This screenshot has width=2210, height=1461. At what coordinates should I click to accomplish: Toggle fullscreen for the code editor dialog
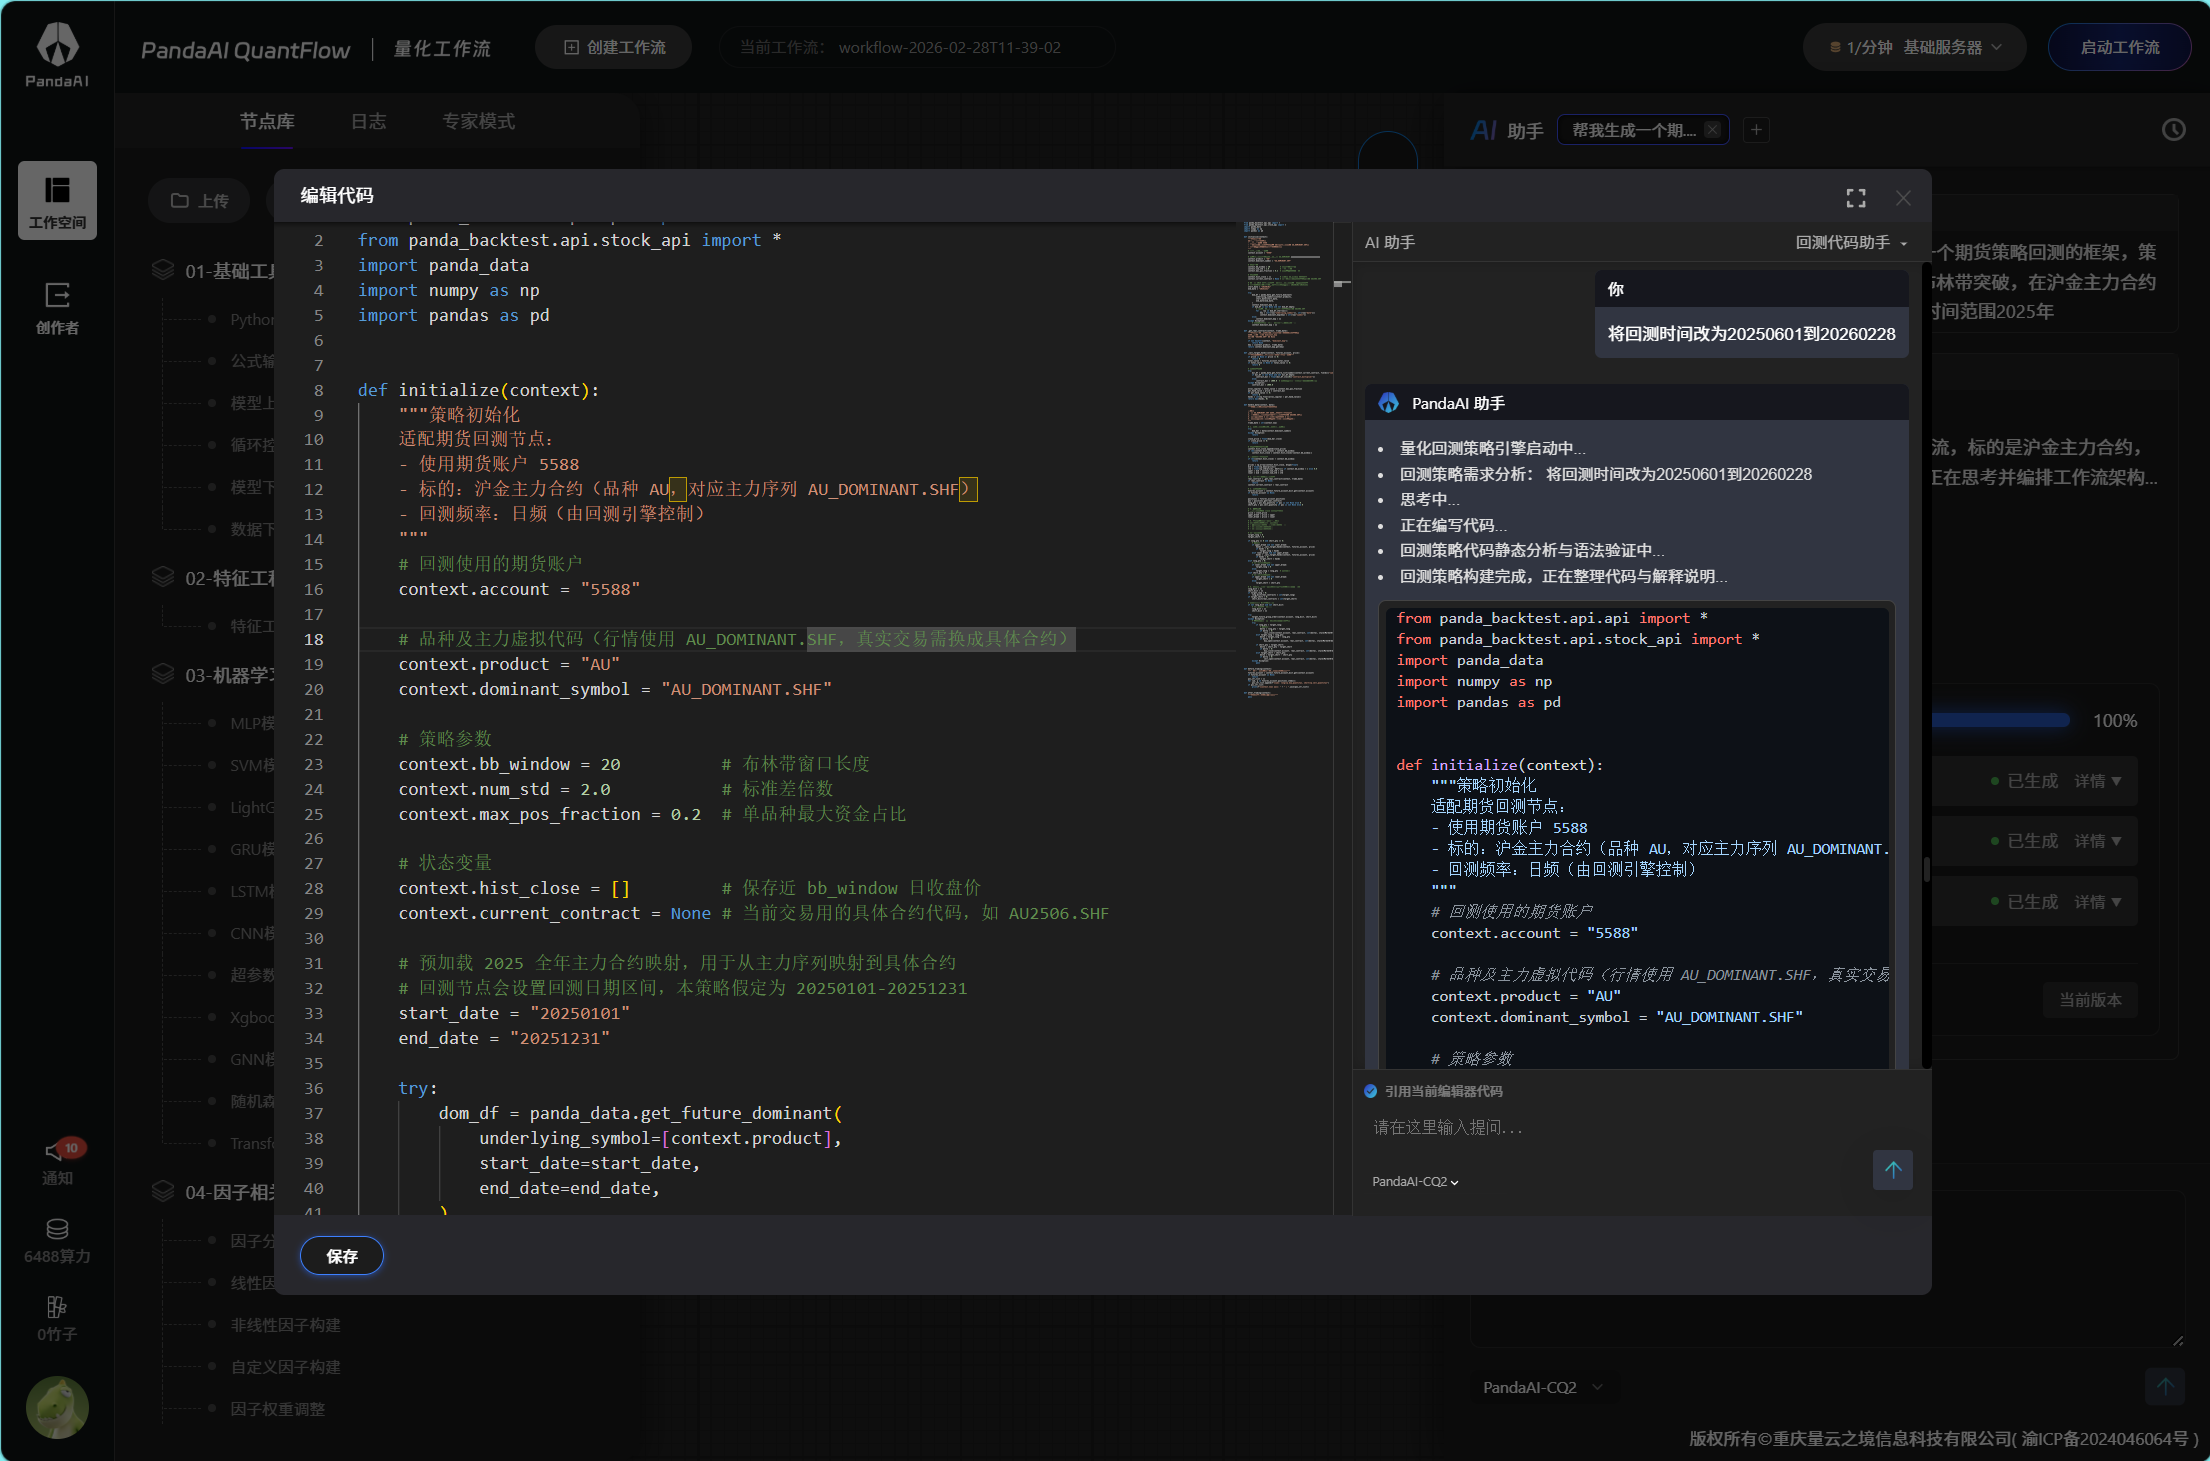[1856, 198]
